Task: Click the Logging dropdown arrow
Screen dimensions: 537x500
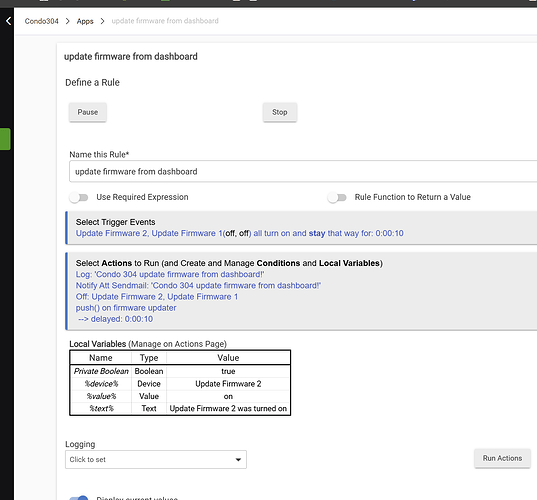Action: pyautogui.click(x=238, y=460)
